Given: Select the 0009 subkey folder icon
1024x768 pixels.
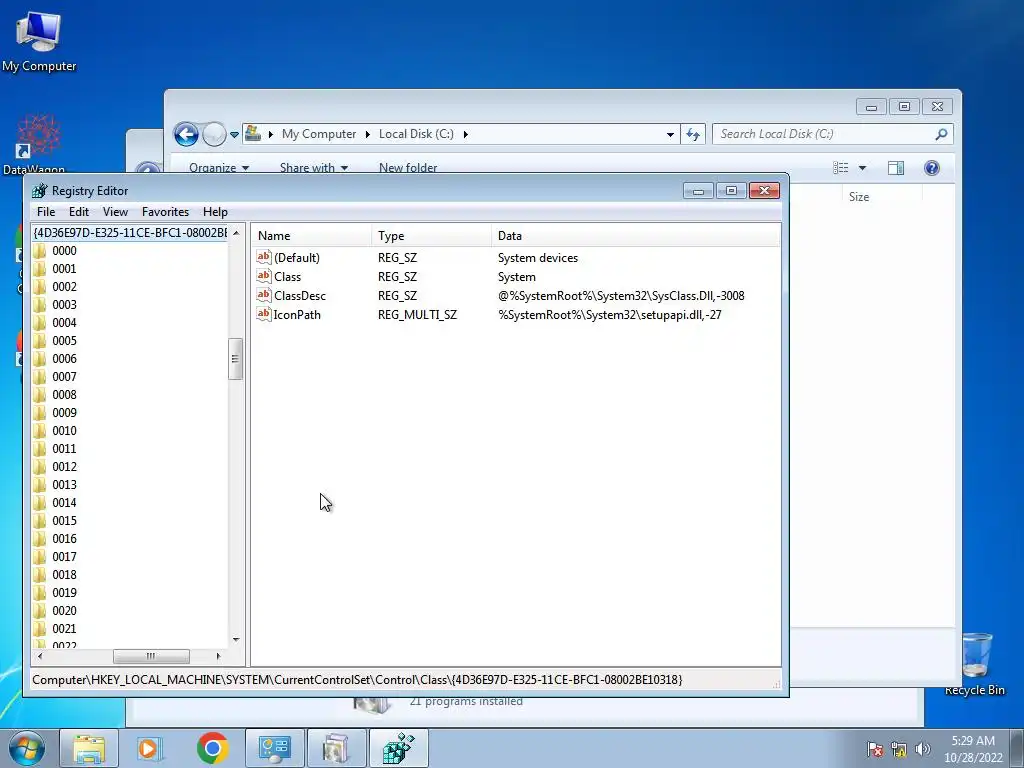Looking at the screenshot, I should 39,413.
